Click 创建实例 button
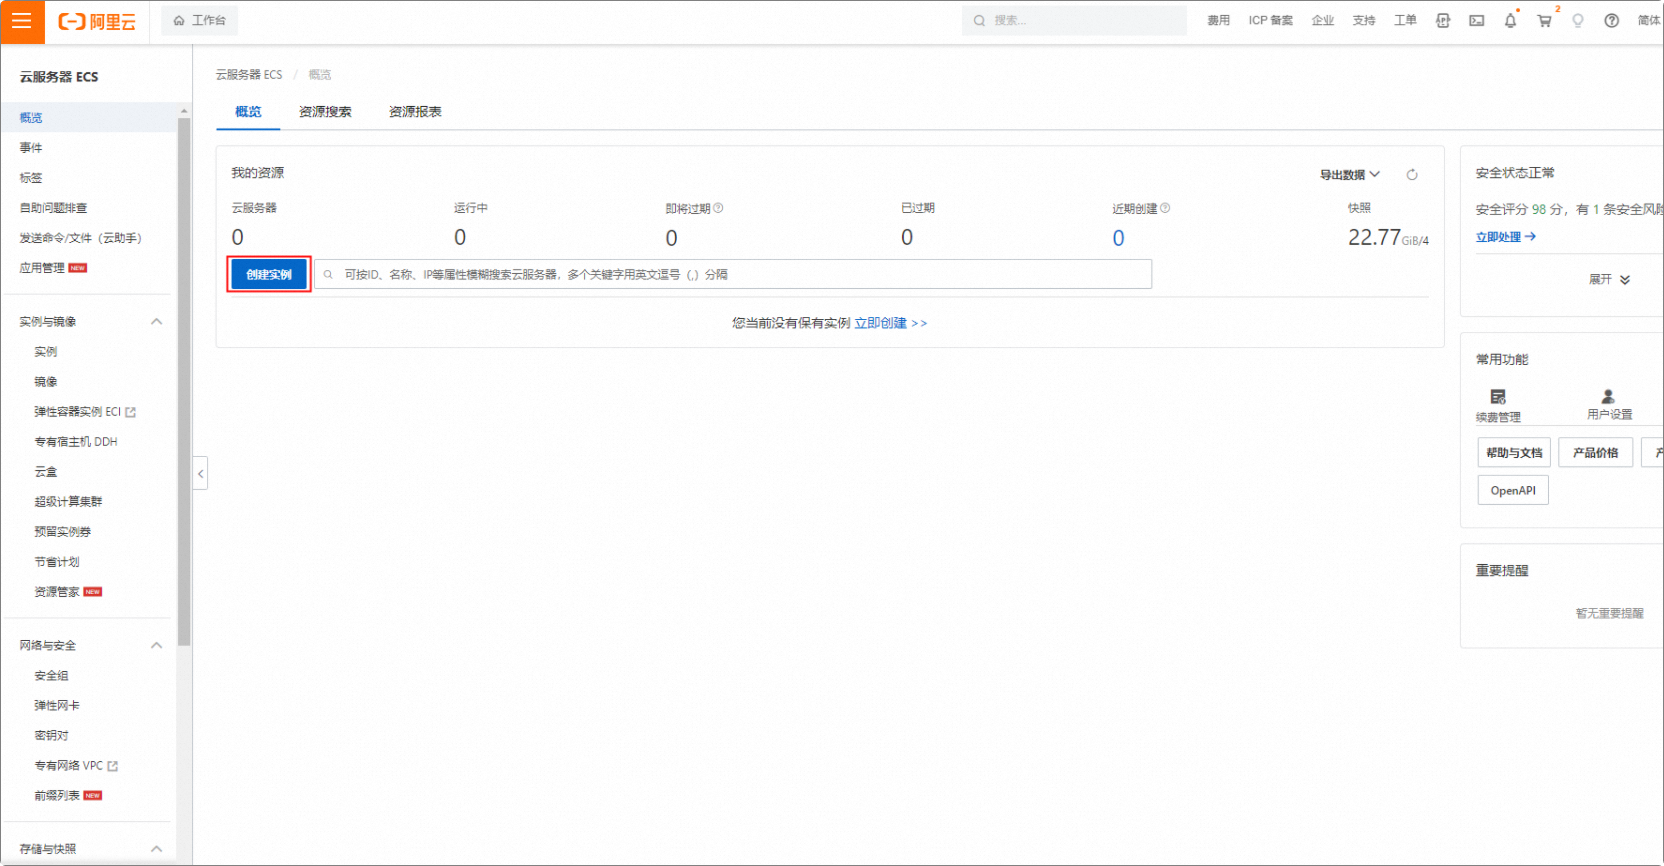 tap(269, 274)
